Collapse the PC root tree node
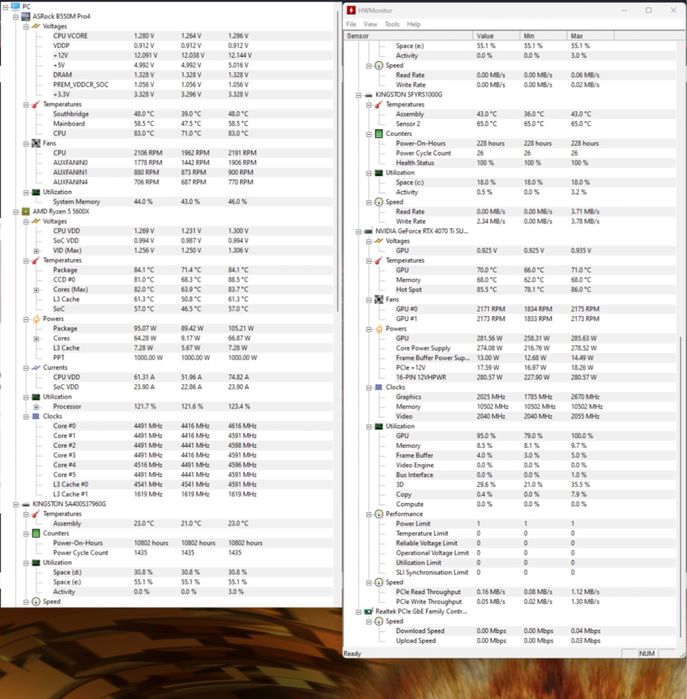This screenshot has height=699, width=687. (x=5, y=7)
